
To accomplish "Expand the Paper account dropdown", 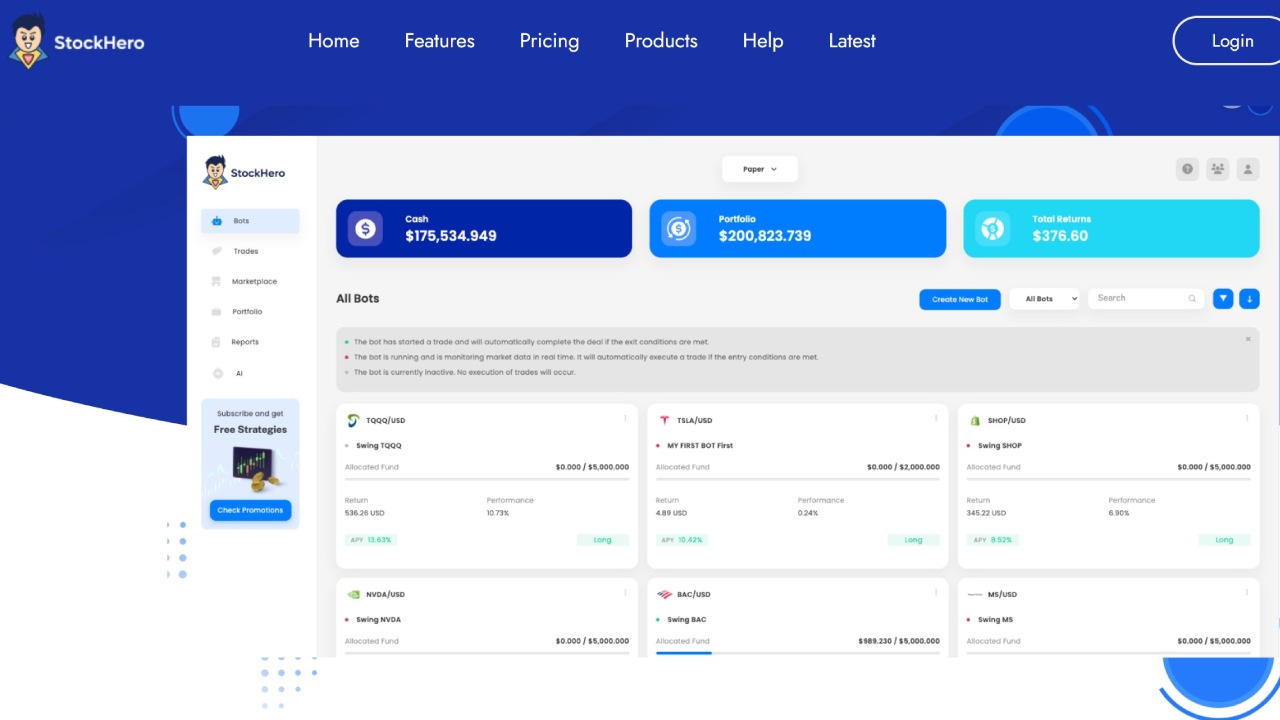I will click(x=760, y=169).
